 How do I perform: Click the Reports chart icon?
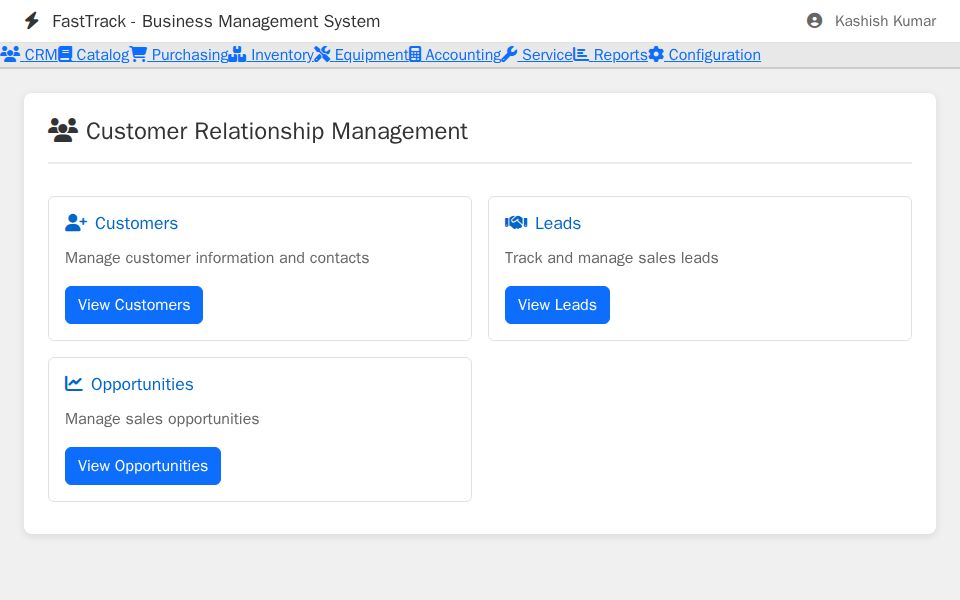580,55
